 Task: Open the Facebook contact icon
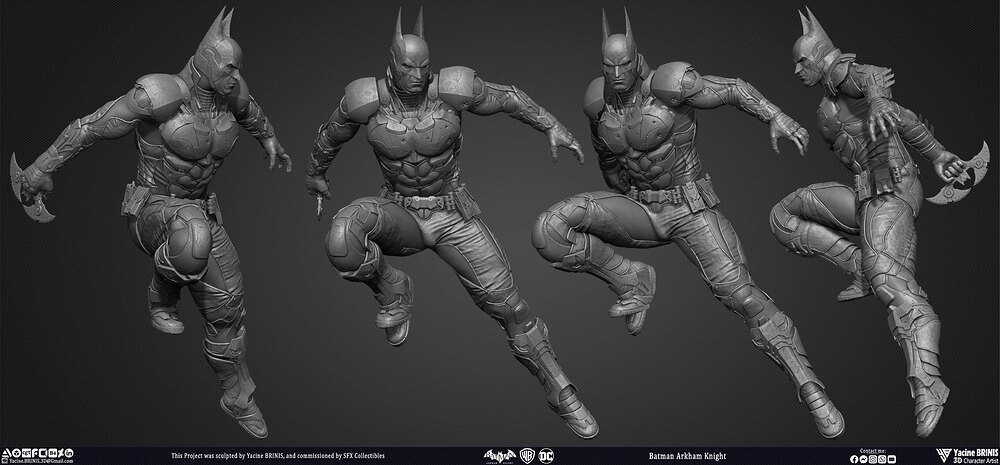pos(854,459)
